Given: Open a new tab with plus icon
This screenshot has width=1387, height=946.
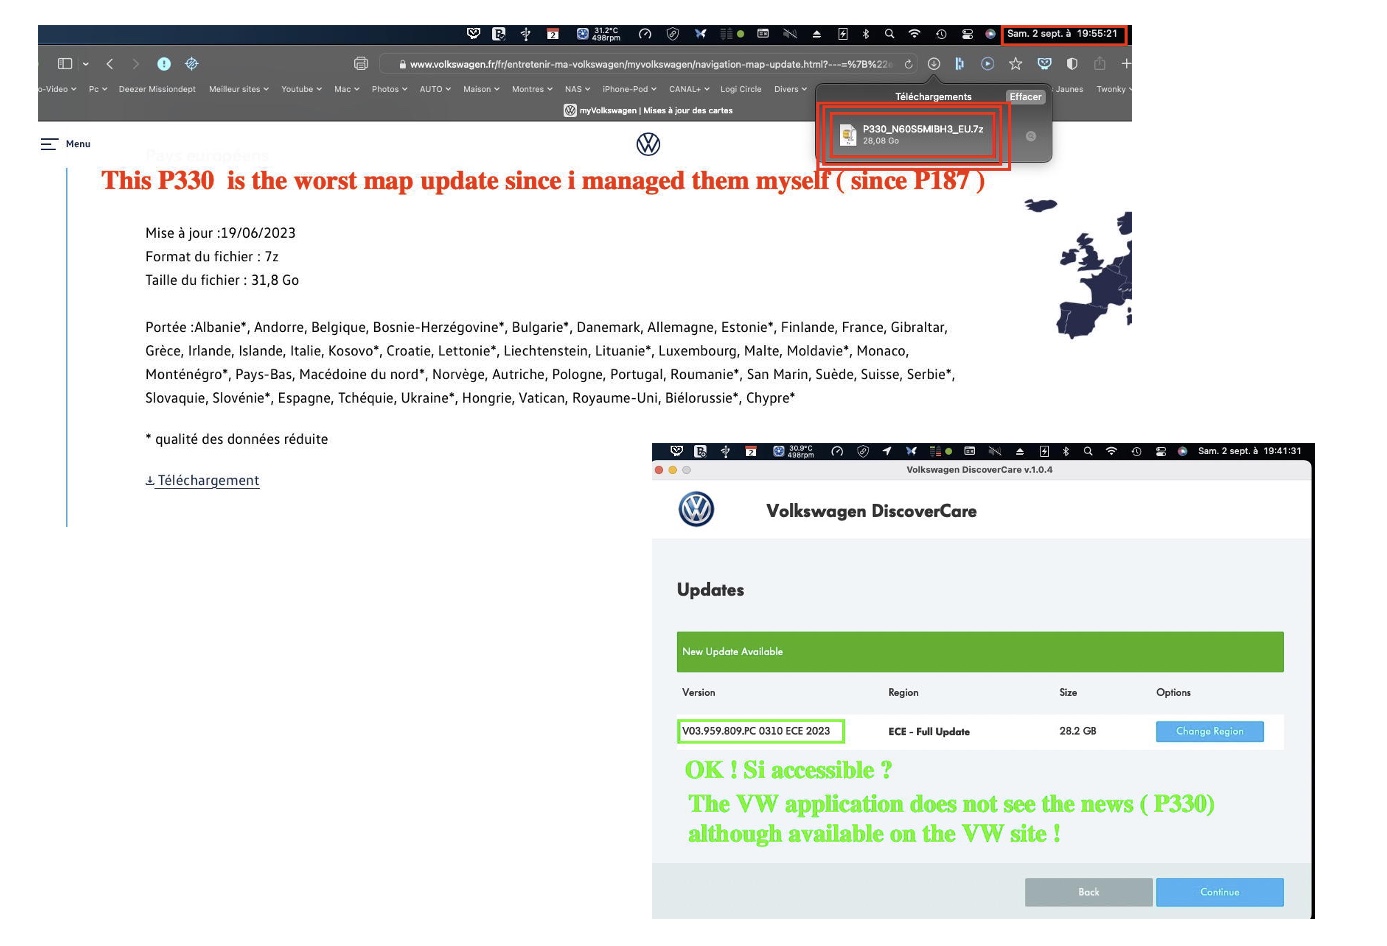Looking at the screenshot, I should tap(1126, 64).
